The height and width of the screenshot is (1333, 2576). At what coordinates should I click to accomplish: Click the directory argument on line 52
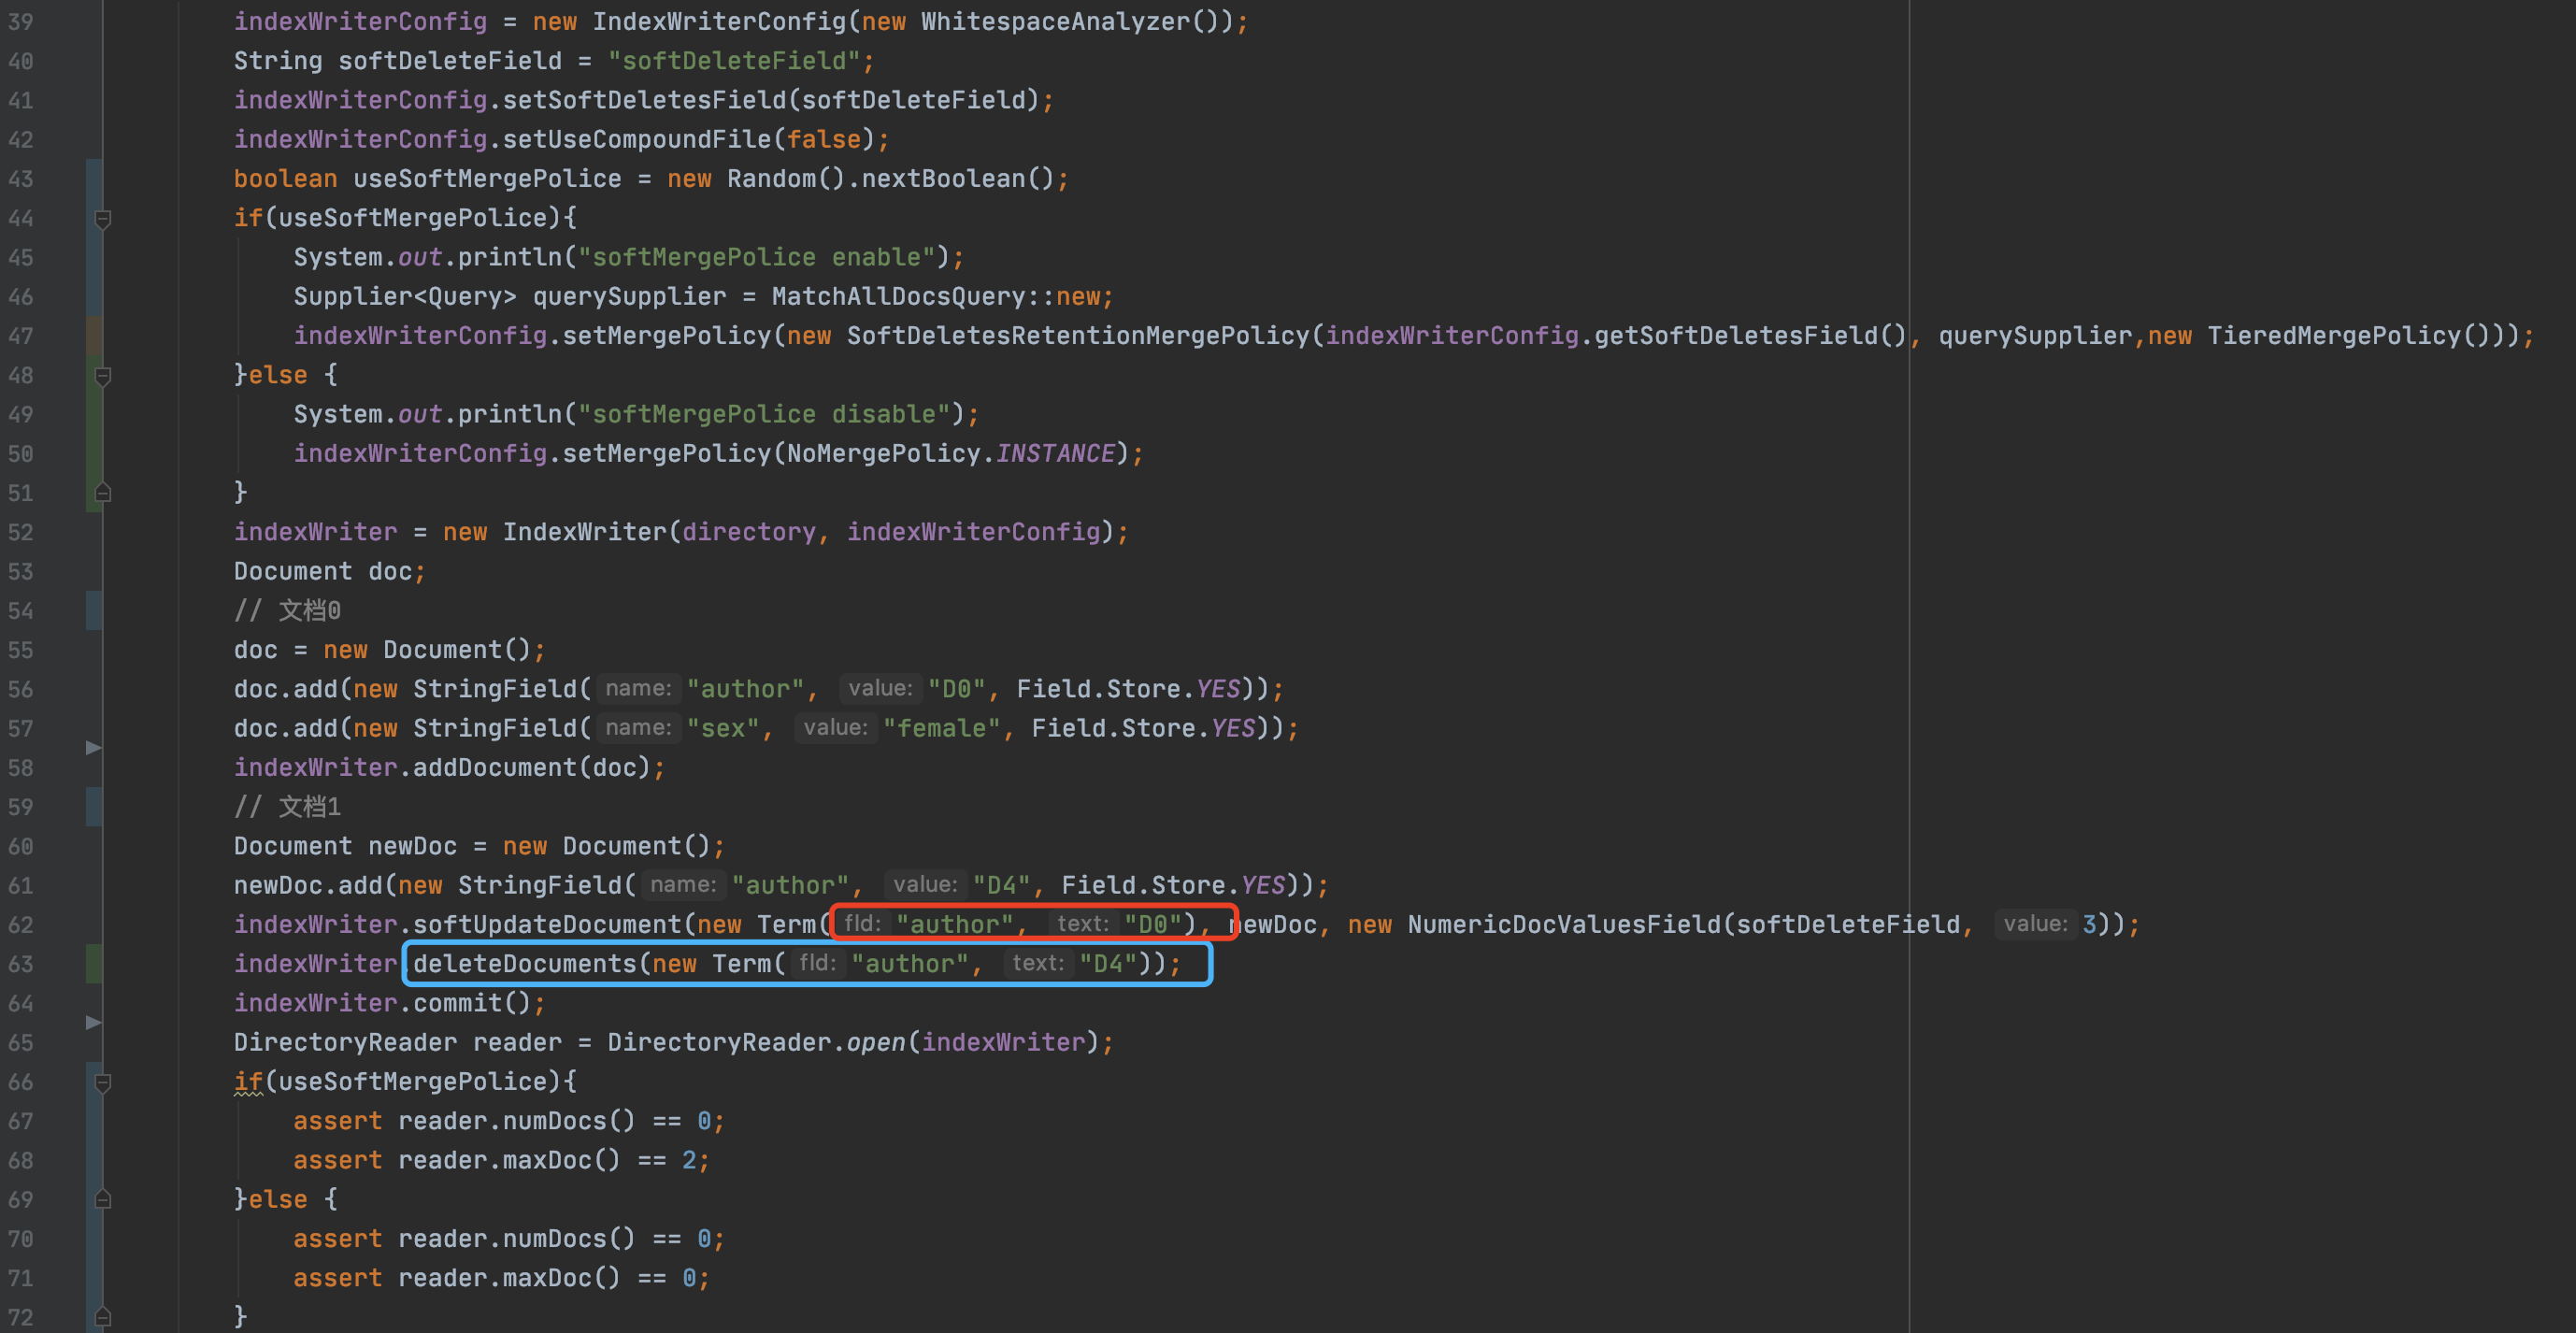748,532
